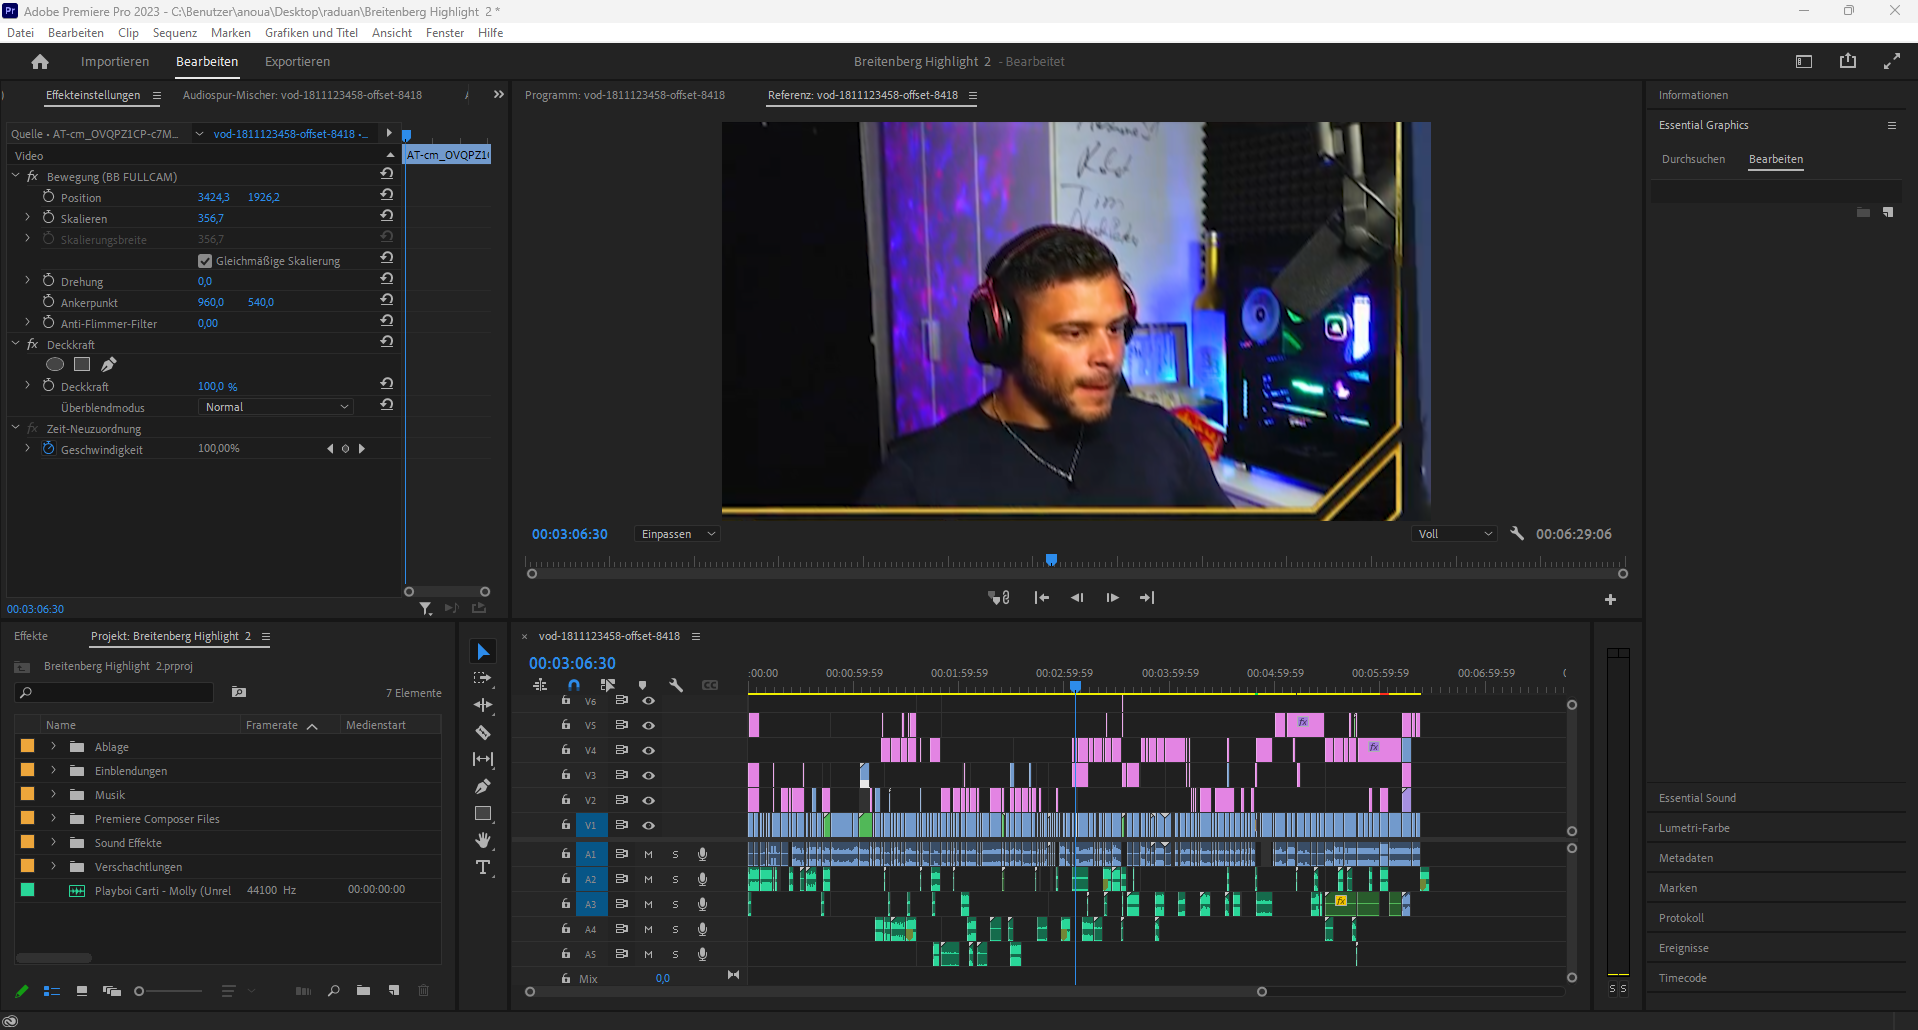Click the Home icon
The width and height of the screenshot is (1918, 1030).
[x=40, y=62]
